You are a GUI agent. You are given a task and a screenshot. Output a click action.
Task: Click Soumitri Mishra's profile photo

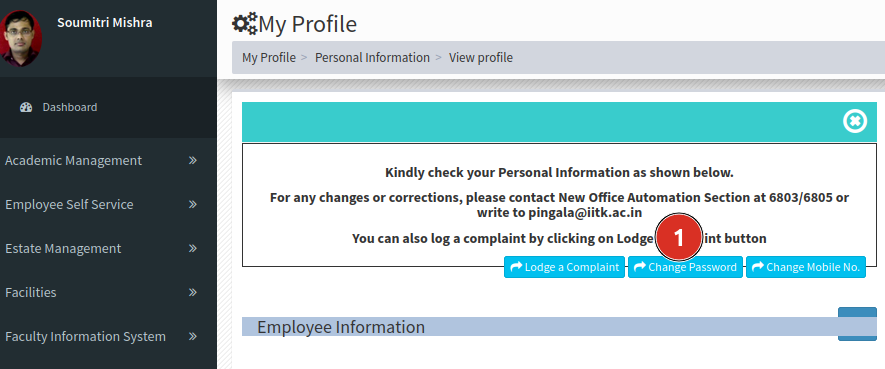click(x=20, y=38)
